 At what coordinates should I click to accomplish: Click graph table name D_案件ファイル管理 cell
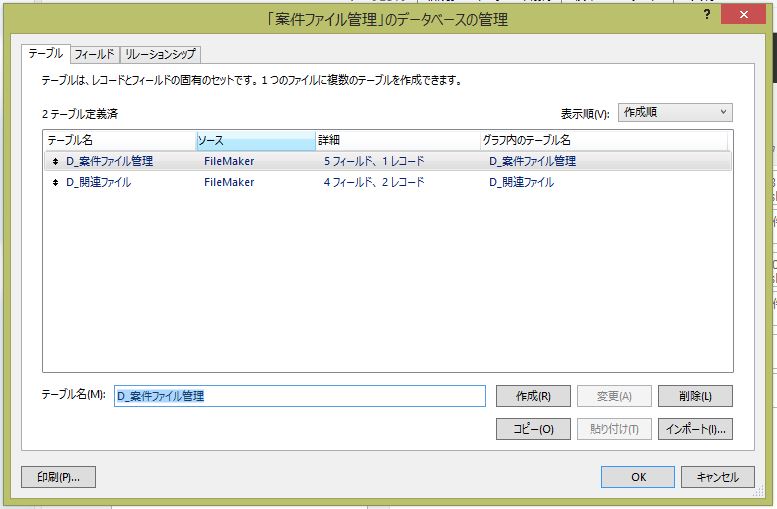pyautogui.click(x=532, y=161)
